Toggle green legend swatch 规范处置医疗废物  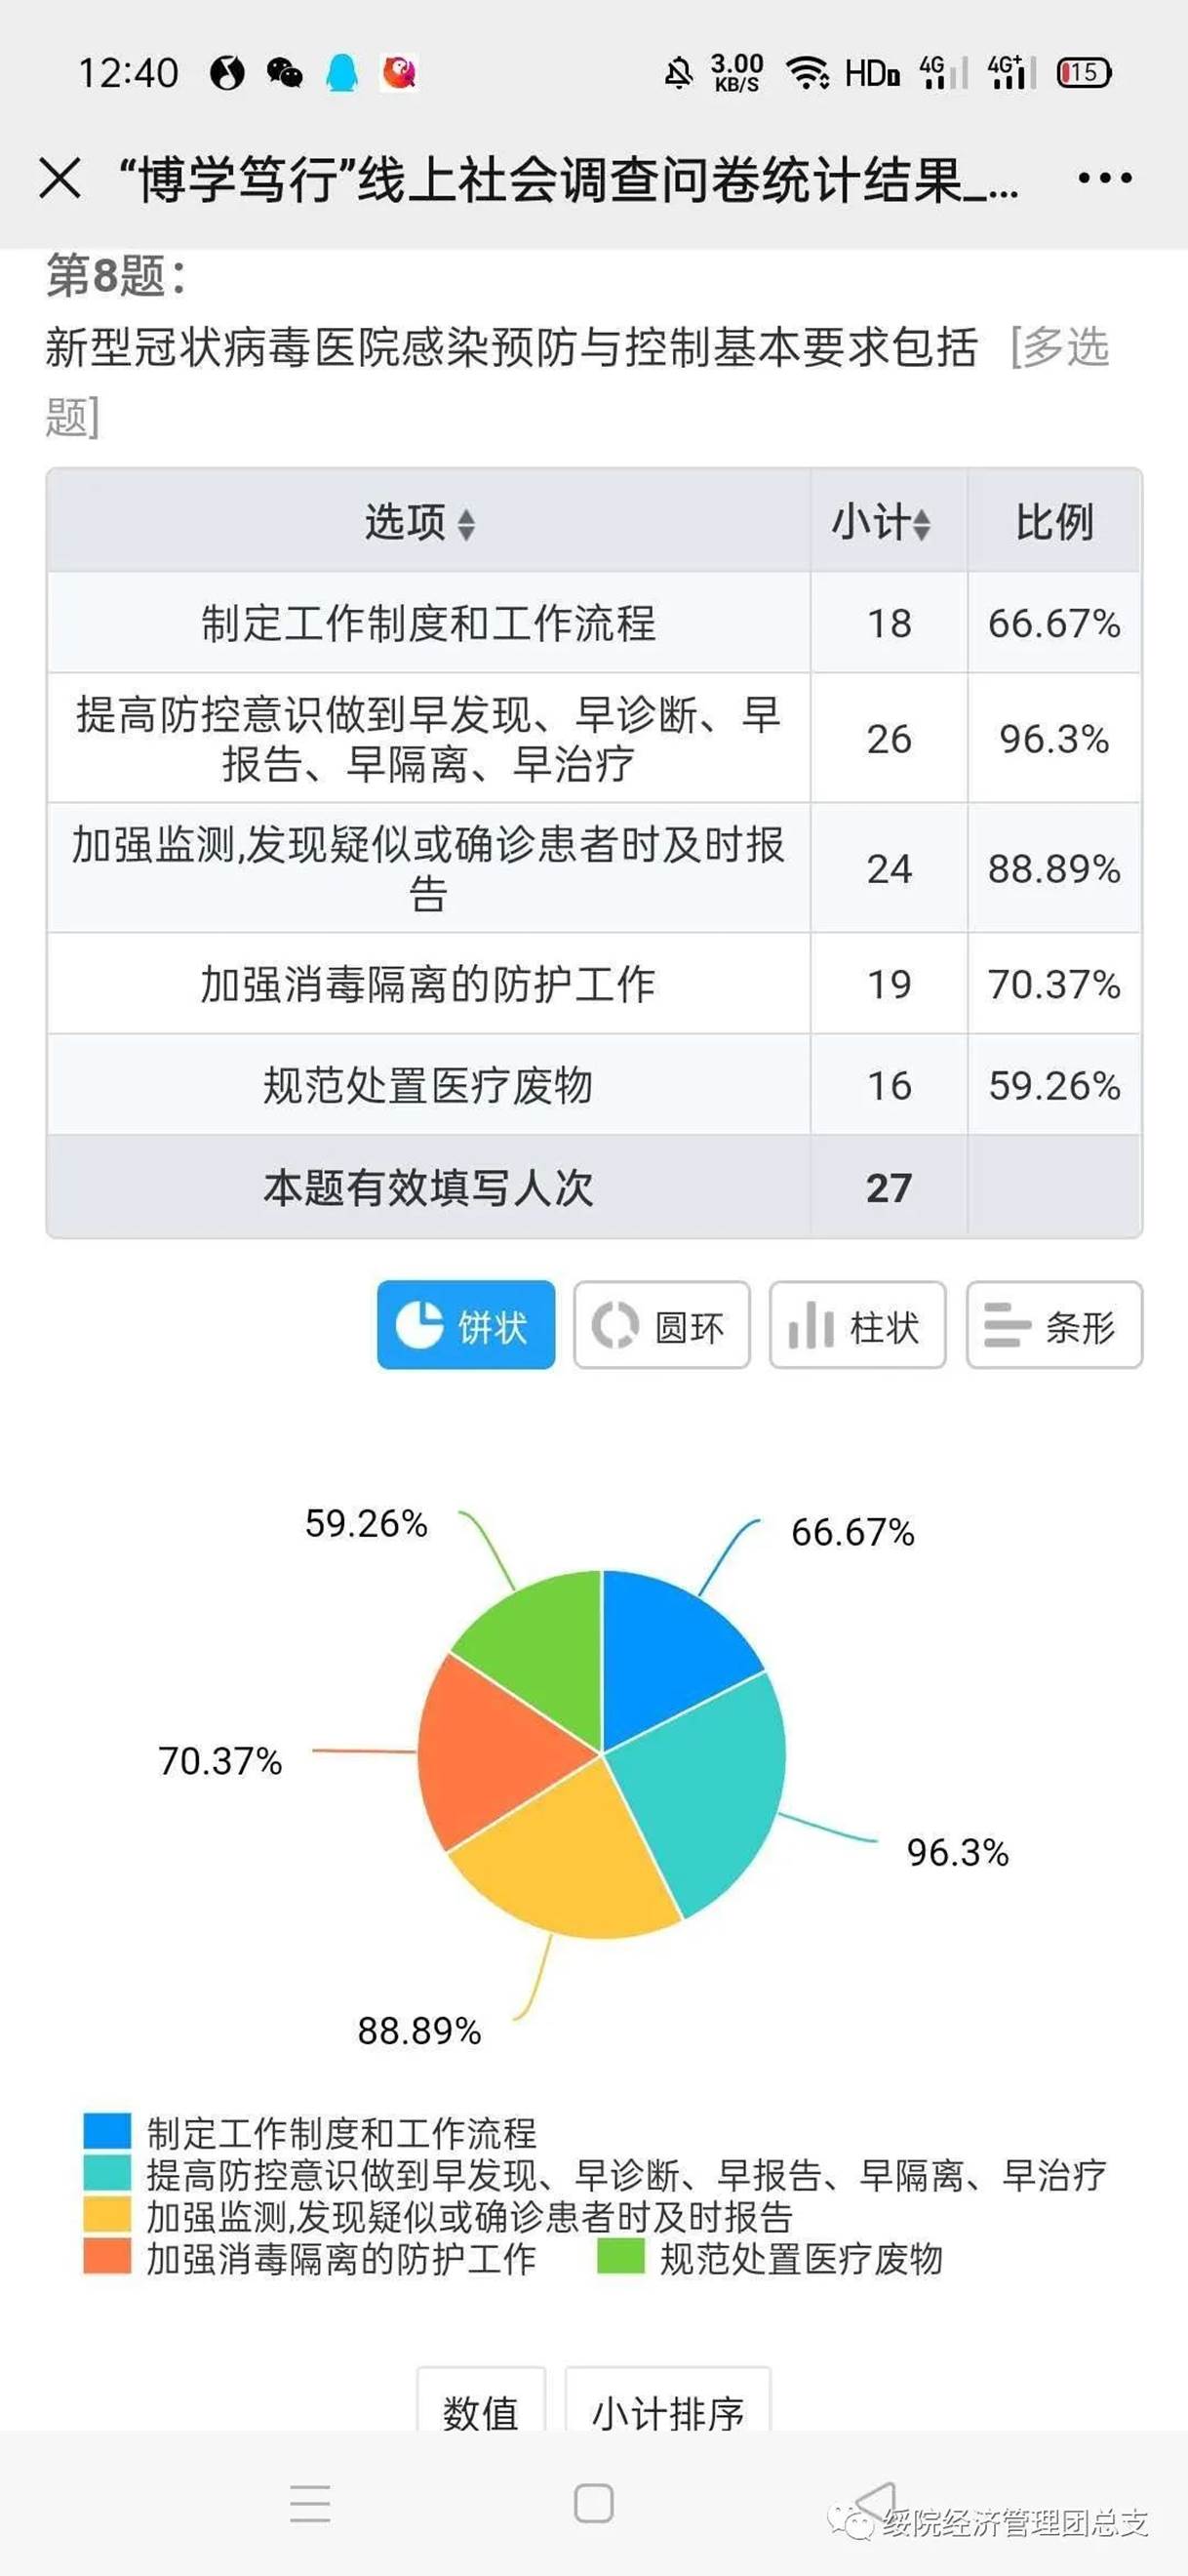click(620, 2257)
